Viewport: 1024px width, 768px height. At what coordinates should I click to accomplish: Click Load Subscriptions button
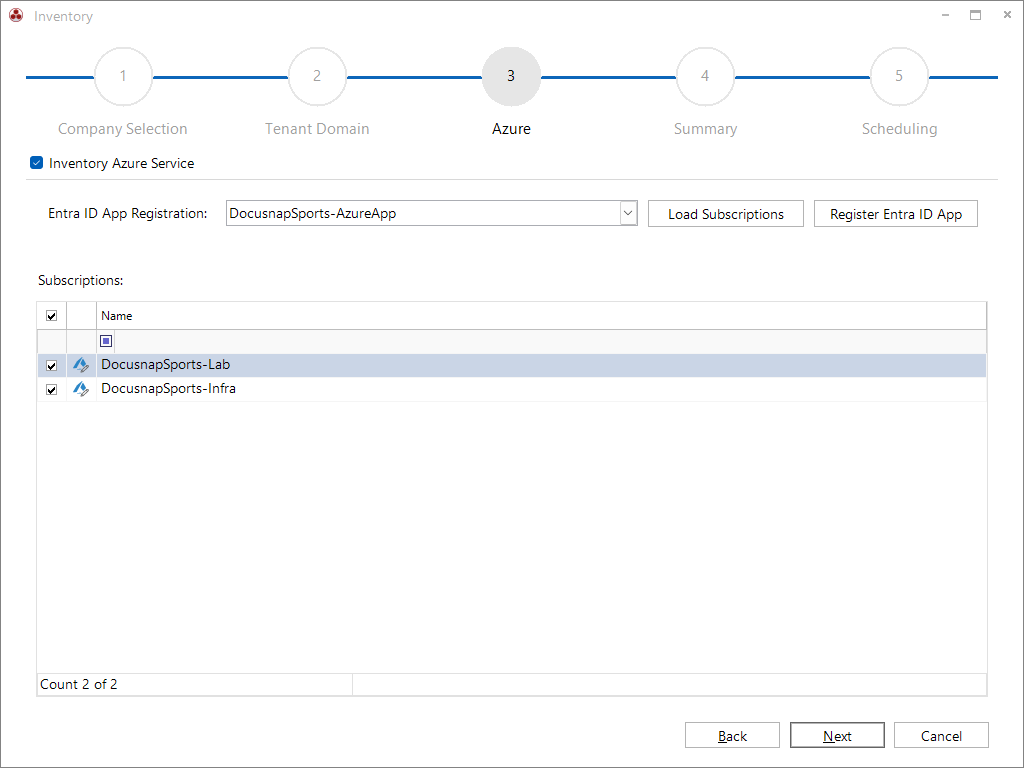(726, 214)
